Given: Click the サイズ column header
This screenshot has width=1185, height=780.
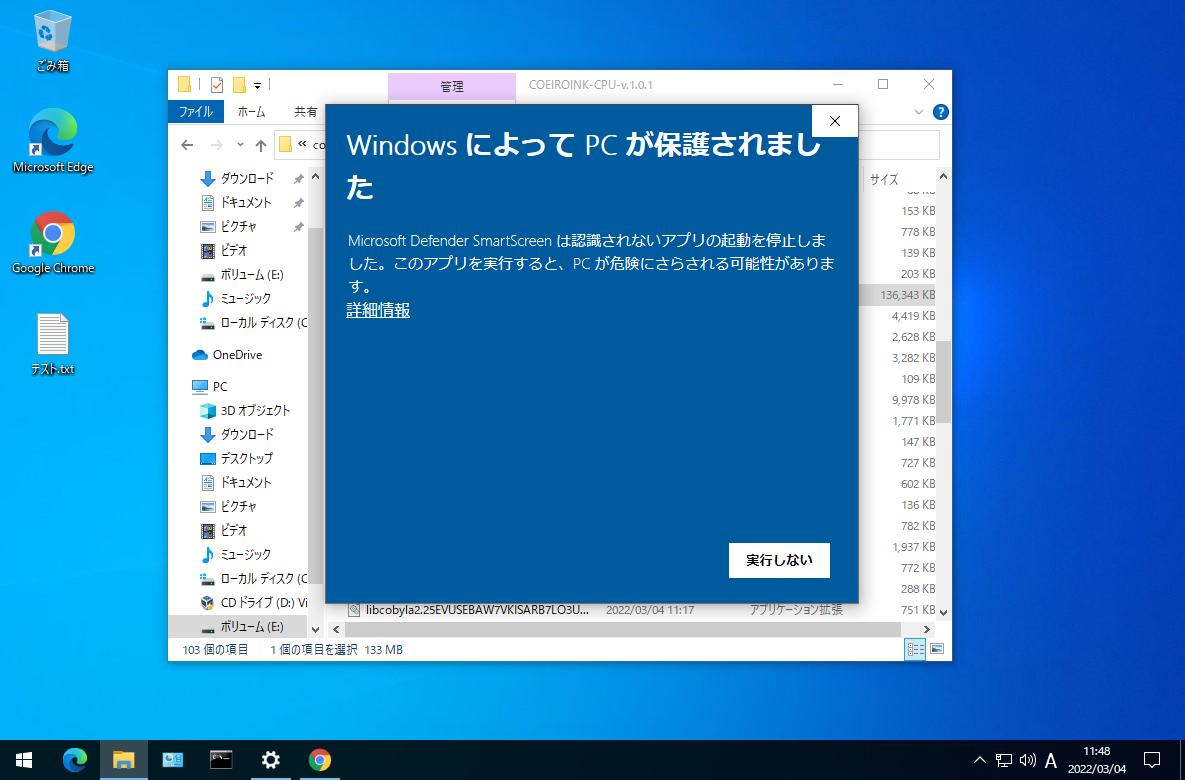Looking at the screenshot, I should [883, 179].
